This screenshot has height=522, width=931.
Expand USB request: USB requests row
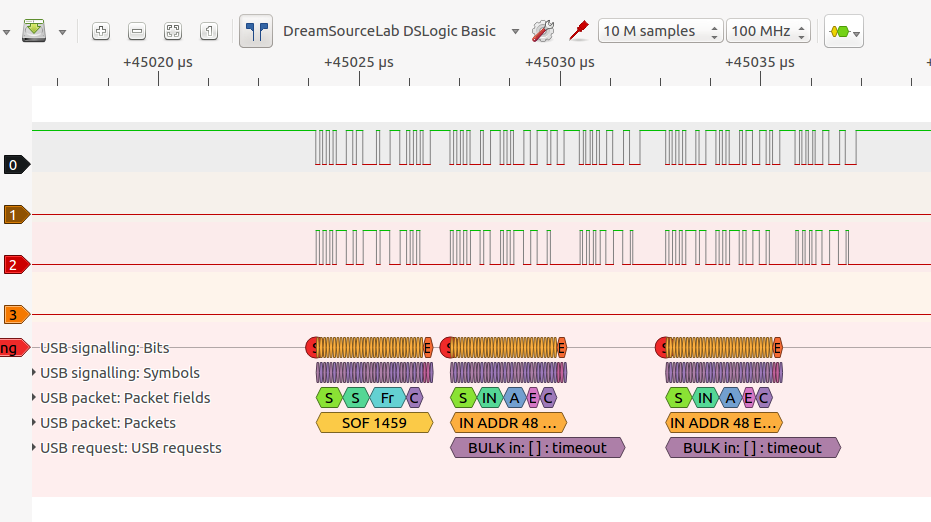point(34,447)
